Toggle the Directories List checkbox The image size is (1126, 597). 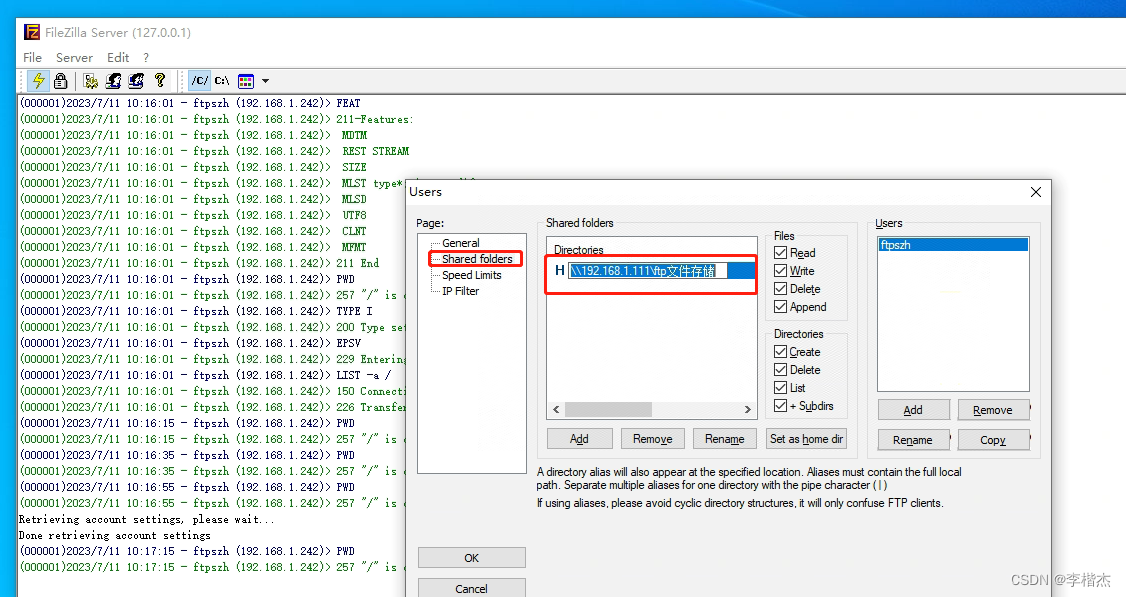click(x=781, y=388)
